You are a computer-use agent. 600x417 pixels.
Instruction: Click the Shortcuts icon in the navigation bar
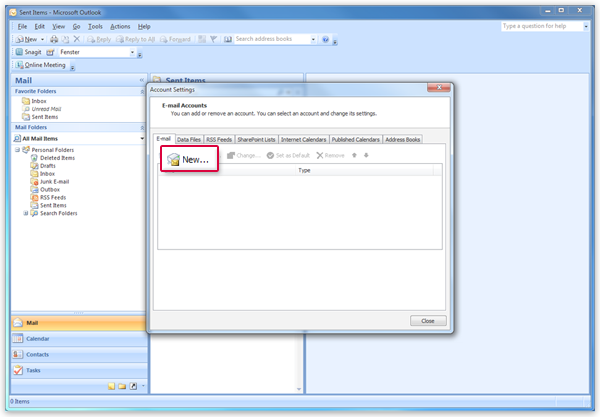pyautogui.click(x=133, y=386)
